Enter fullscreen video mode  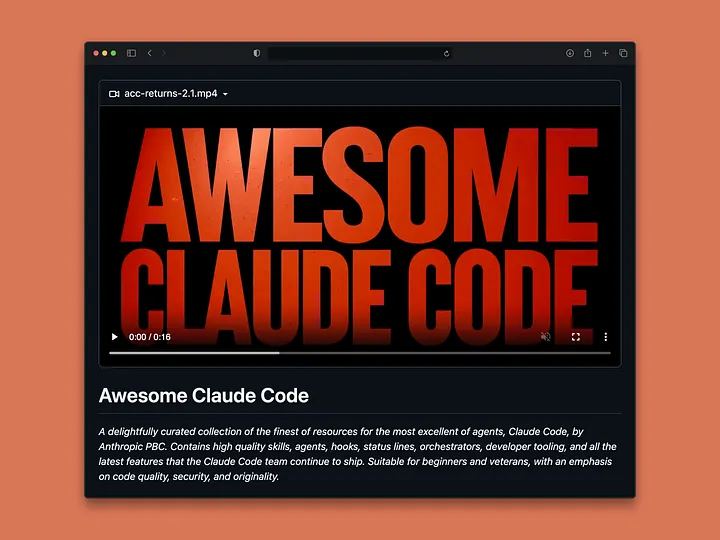(x=576, y=337)
